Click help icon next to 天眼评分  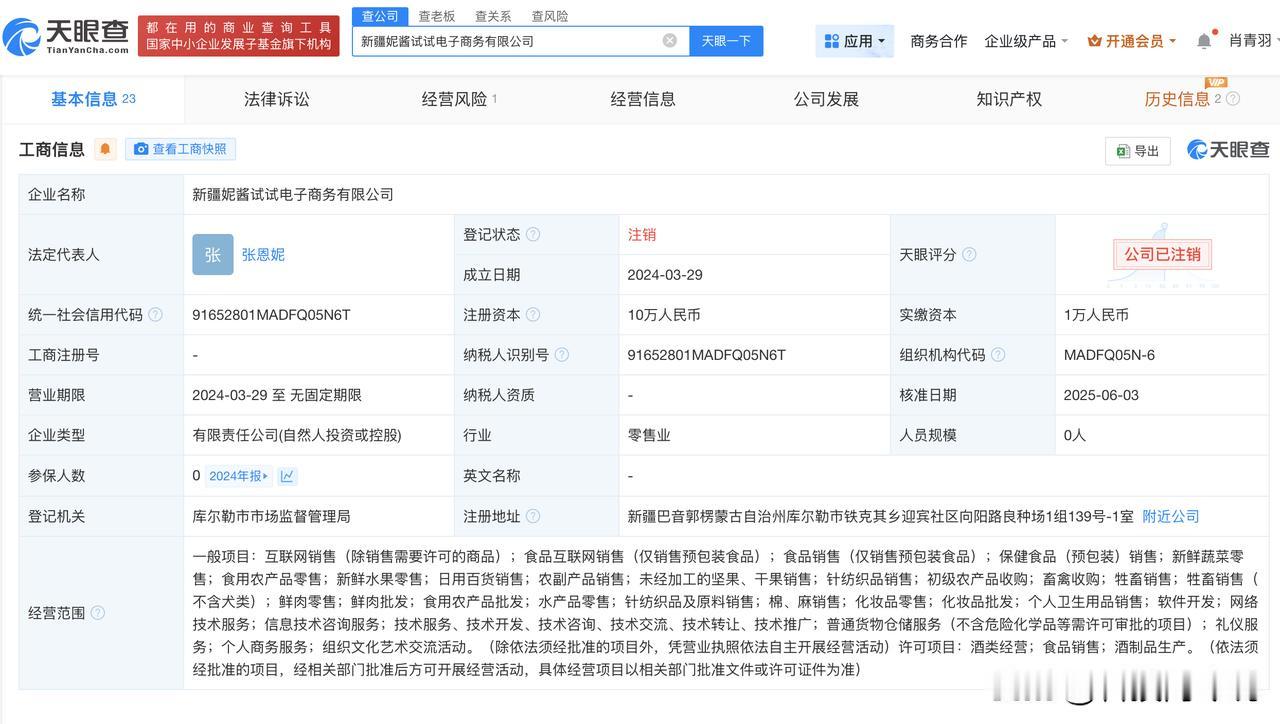(969, 255)
